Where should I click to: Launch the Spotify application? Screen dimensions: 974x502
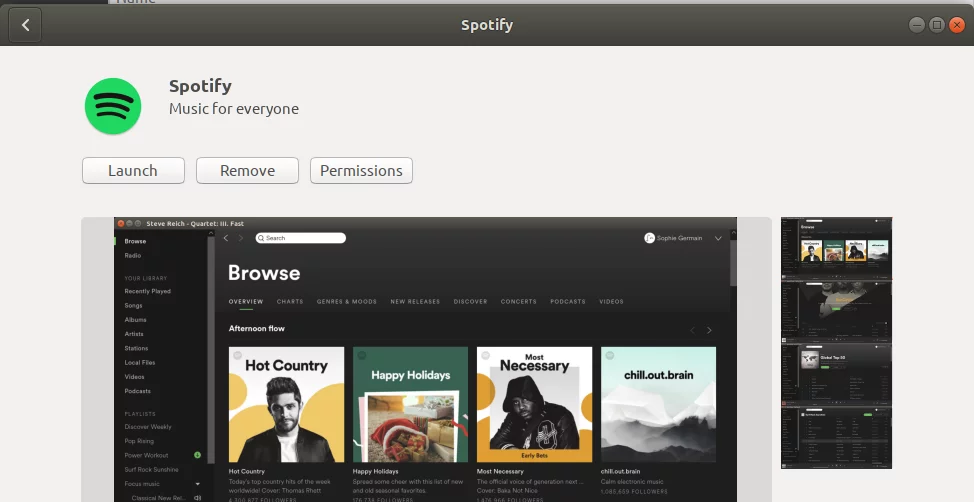click(133, 170)
